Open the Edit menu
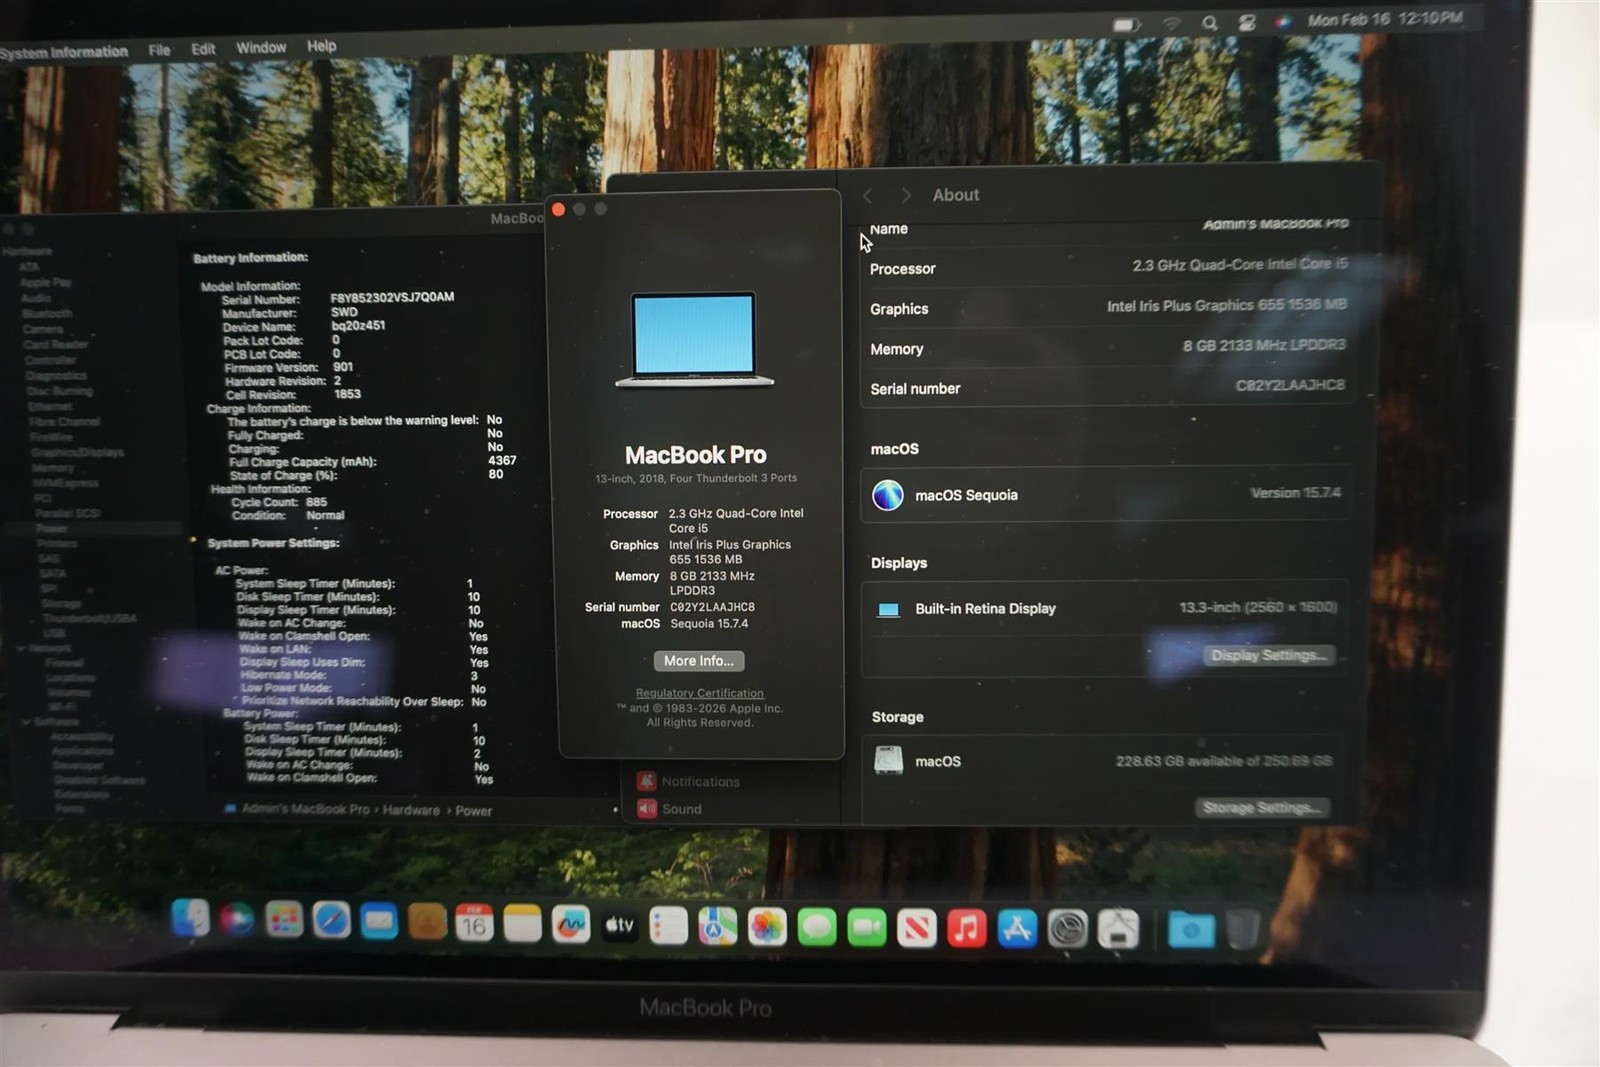 tap(203, 49)
